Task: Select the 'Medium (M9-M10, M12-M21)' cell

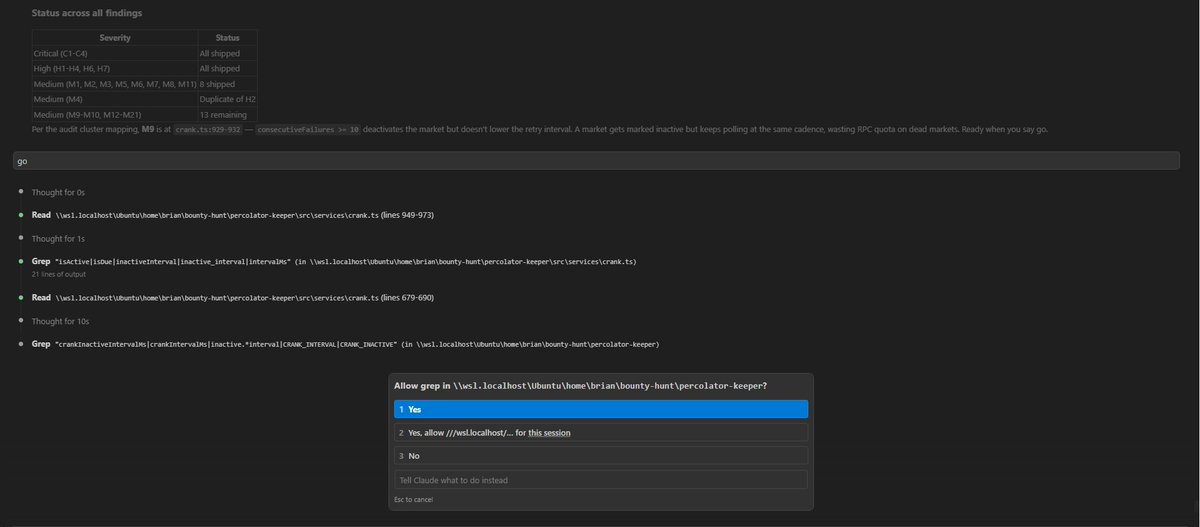Action: (x=115, y=115)
